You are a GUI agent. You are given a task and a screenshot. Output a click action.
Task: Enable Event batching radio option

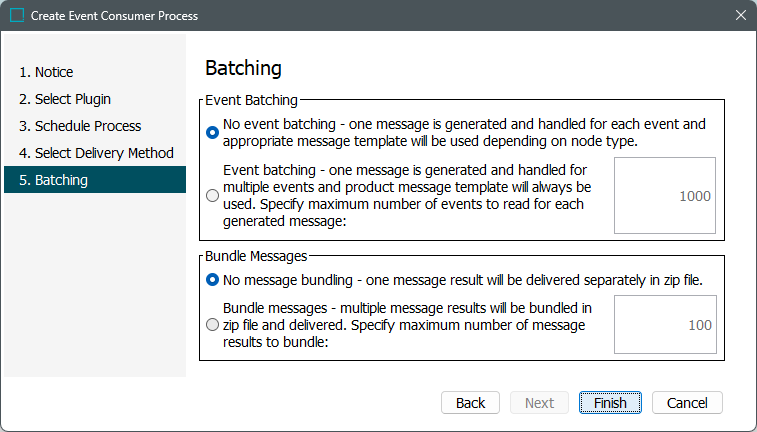pyautogui.click(x=212, y=196)
